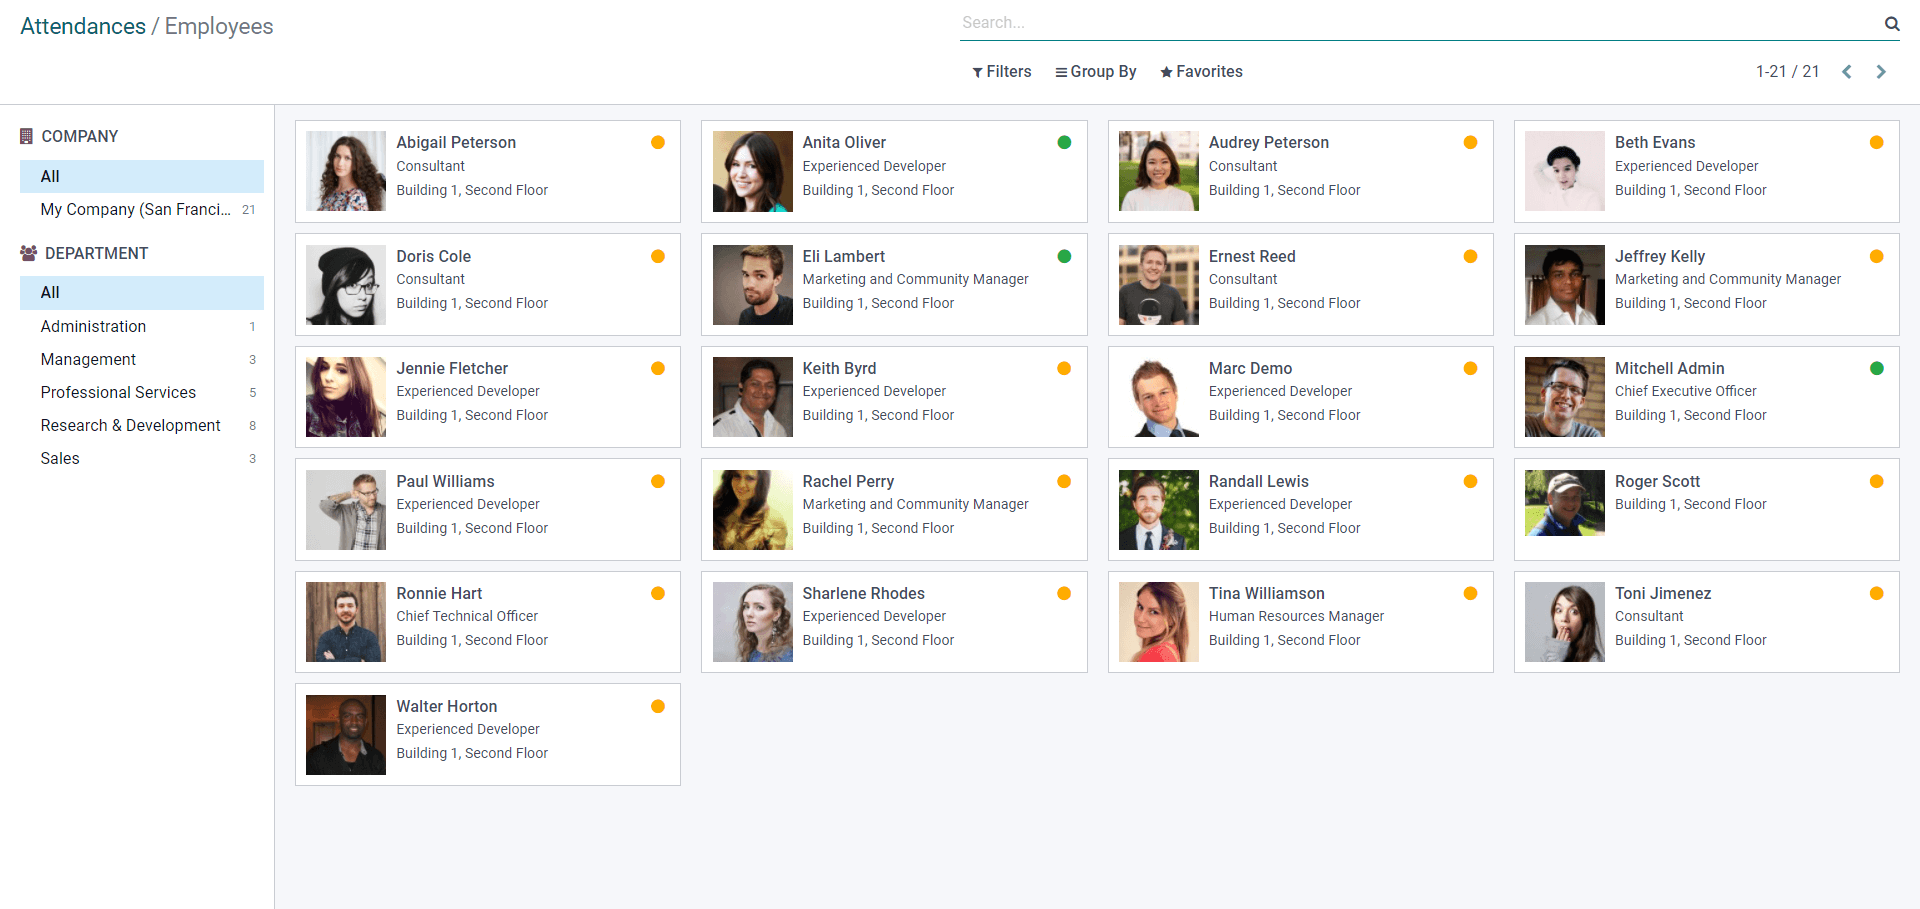Go to next page arrow
The height and width of the screenshot is (909, 1920).
pyautogui.click(x=1881, y=72)
